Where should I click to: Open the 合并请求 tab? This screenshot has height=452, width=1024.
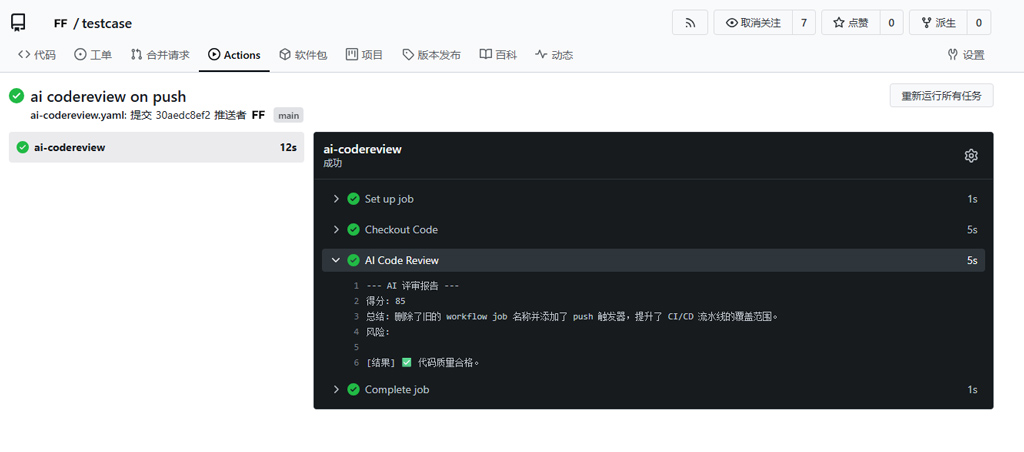tap(160, 55)
